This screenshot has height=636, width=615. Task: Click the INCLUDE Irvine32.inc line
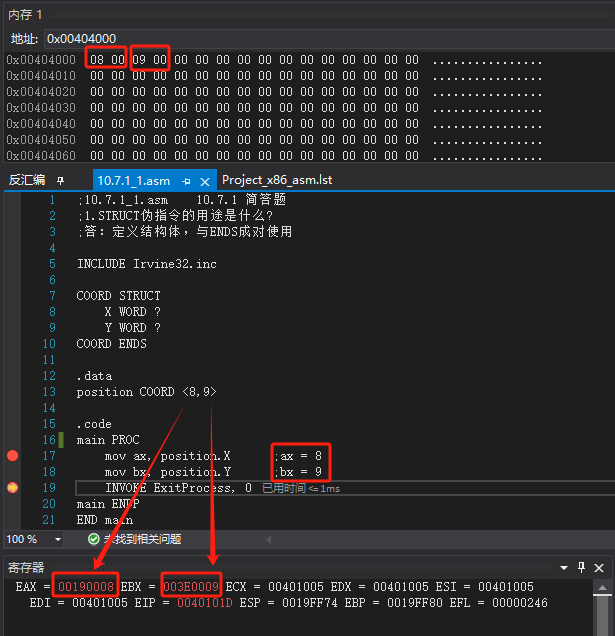pyautogui.click(x=147, y=264)
